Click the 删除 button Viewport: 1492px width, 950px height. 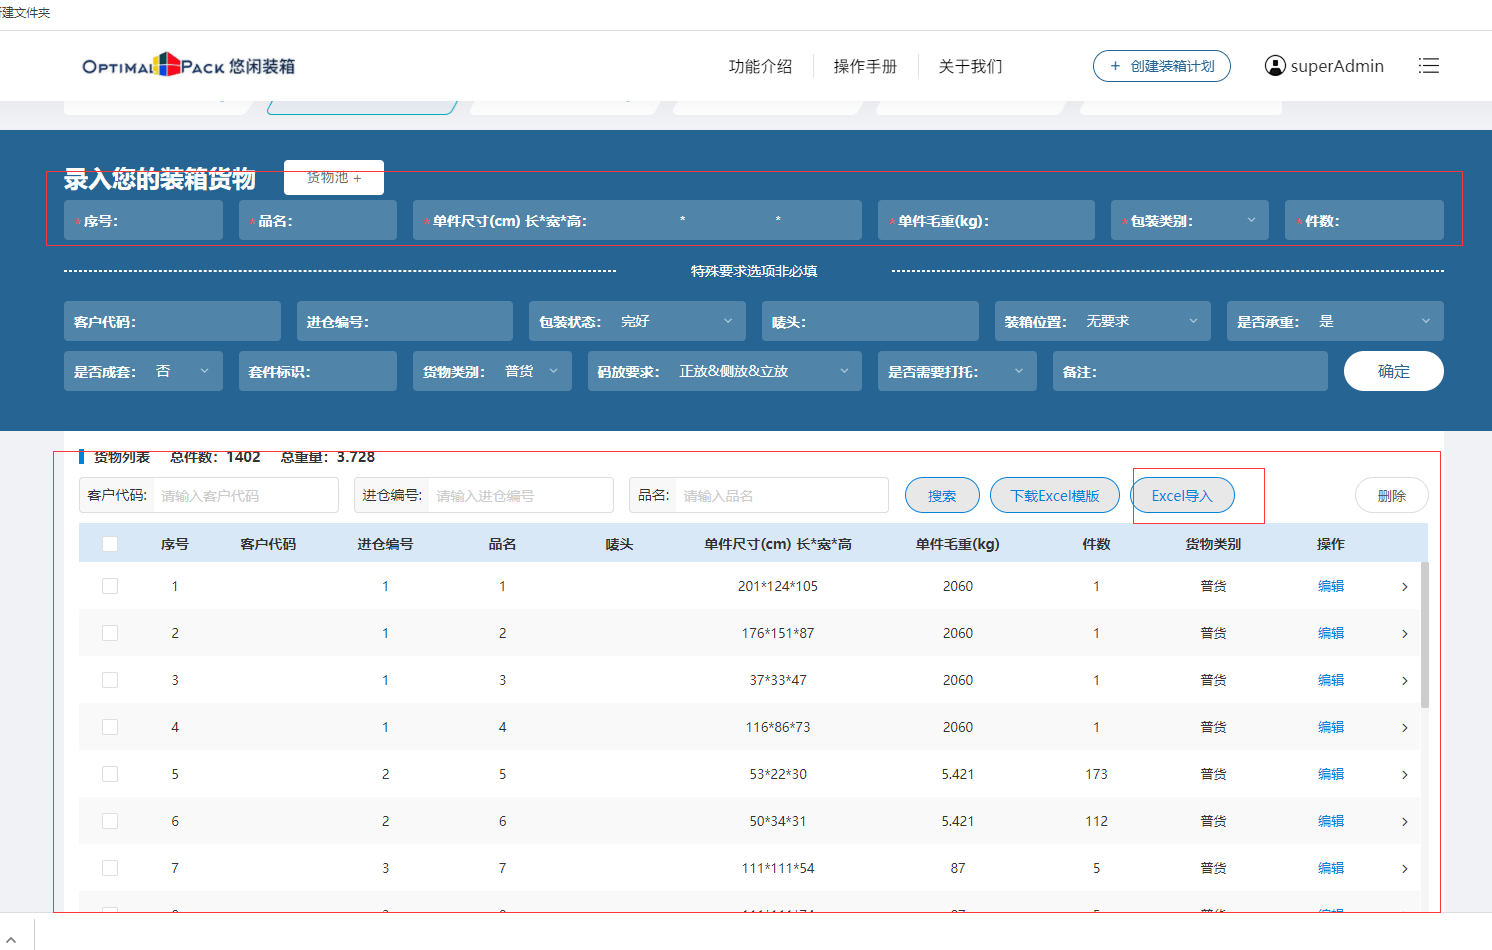click(1391, 495)
